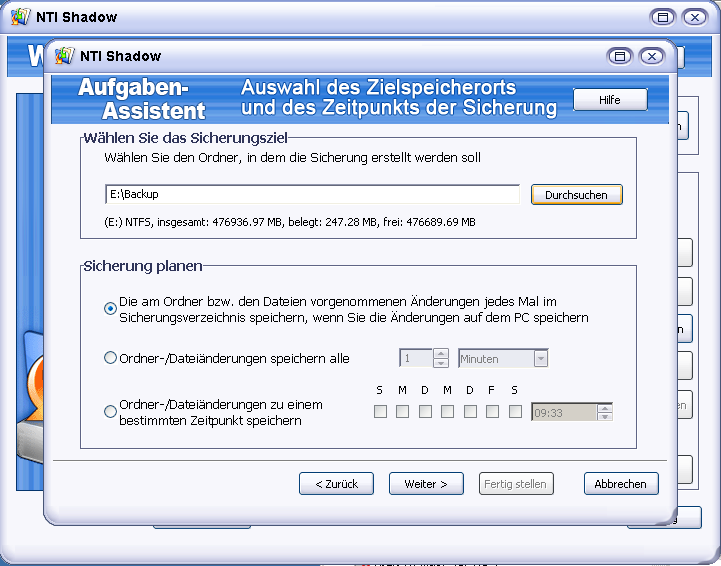Maximize the background NTI Shadow window
The height and width of the screenshot is (566, 721).
tap(663, 17)
